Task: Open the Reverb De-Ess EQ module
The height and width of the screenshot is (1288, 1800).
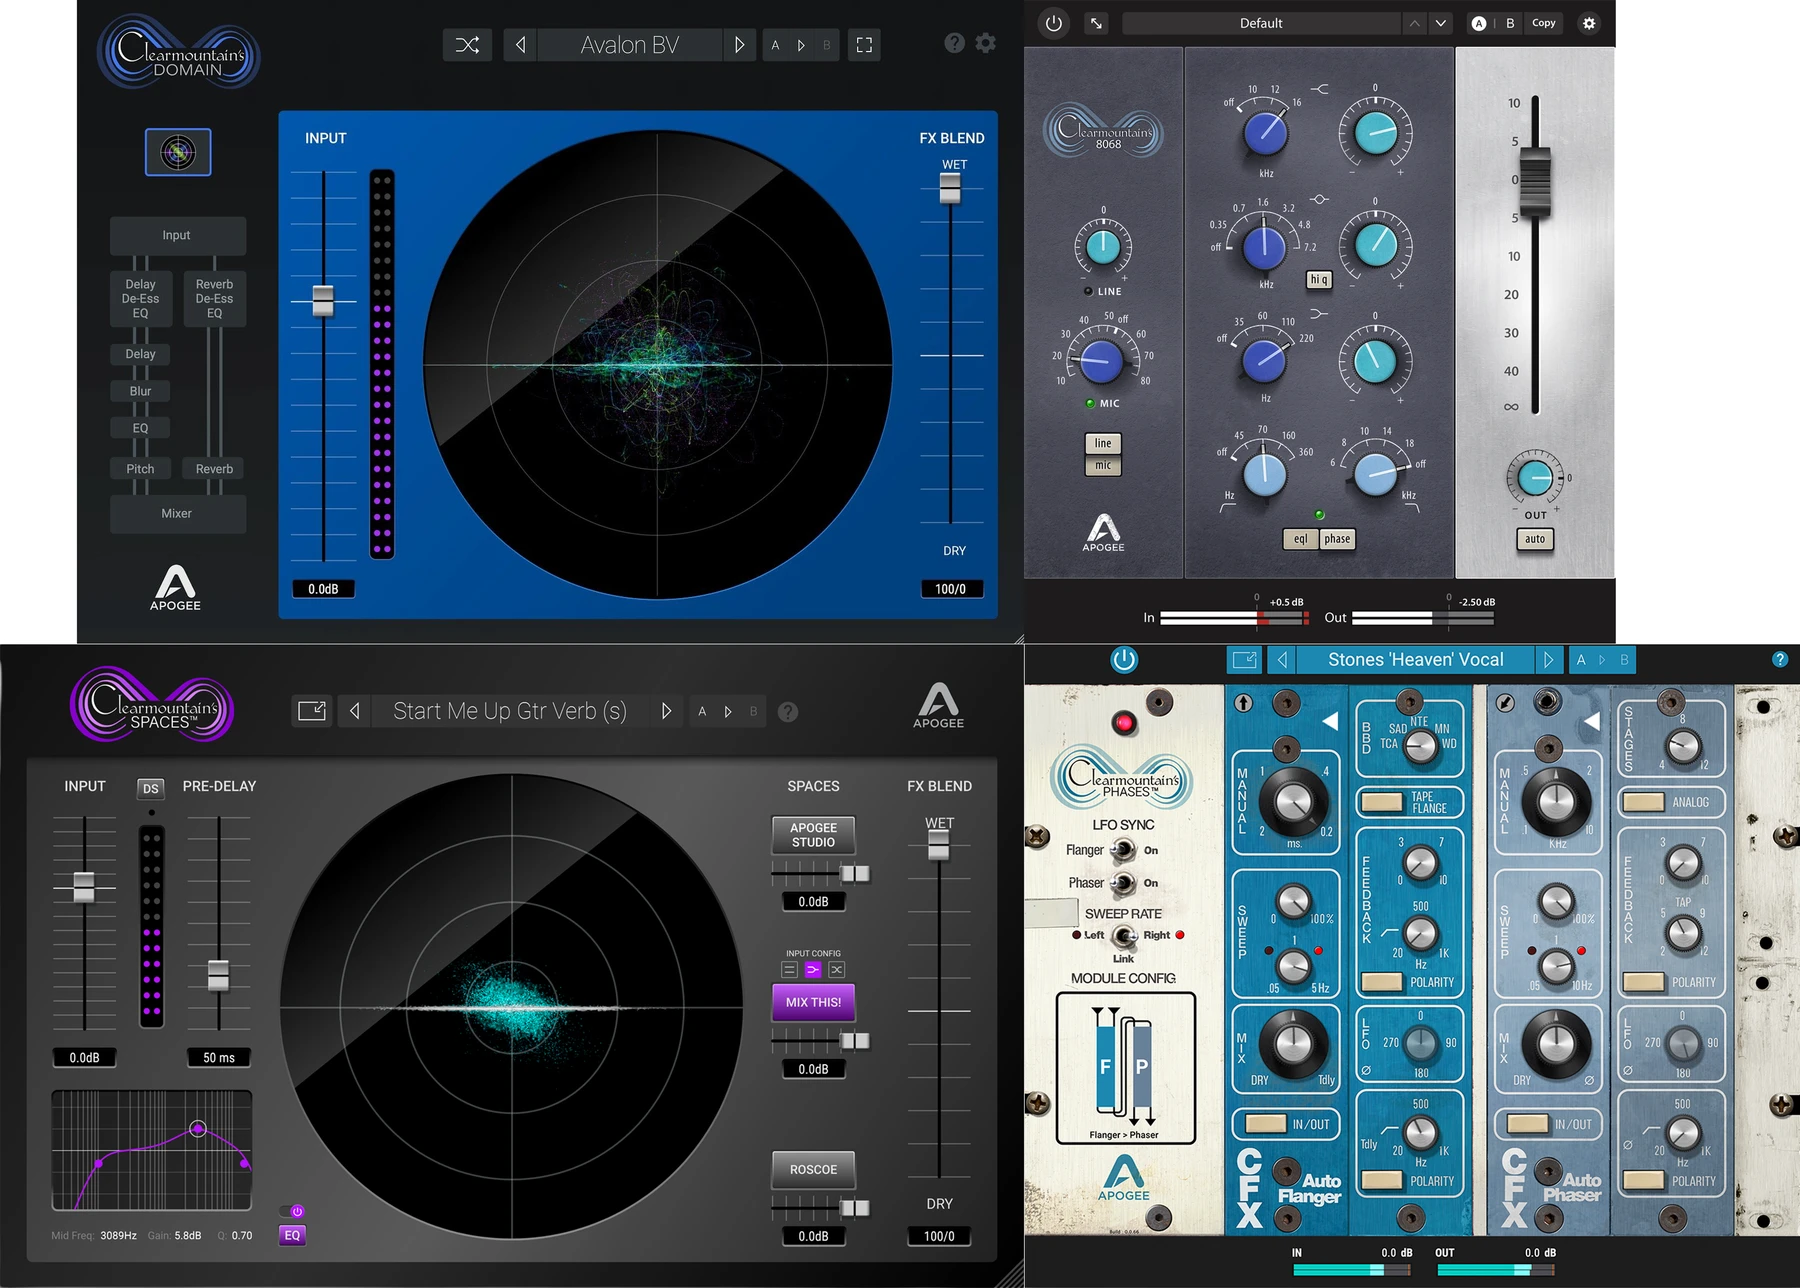Action: tap(214, 299)
